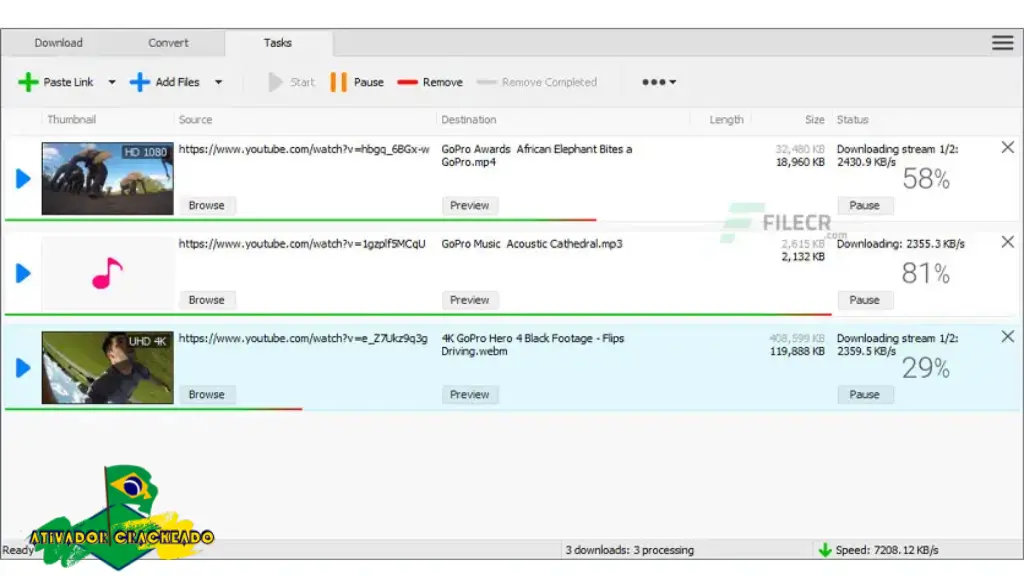The width and height of the screenshot is (1024, 576).
Task: Click the blue Add Files plus icon
Action: (140, 82)
